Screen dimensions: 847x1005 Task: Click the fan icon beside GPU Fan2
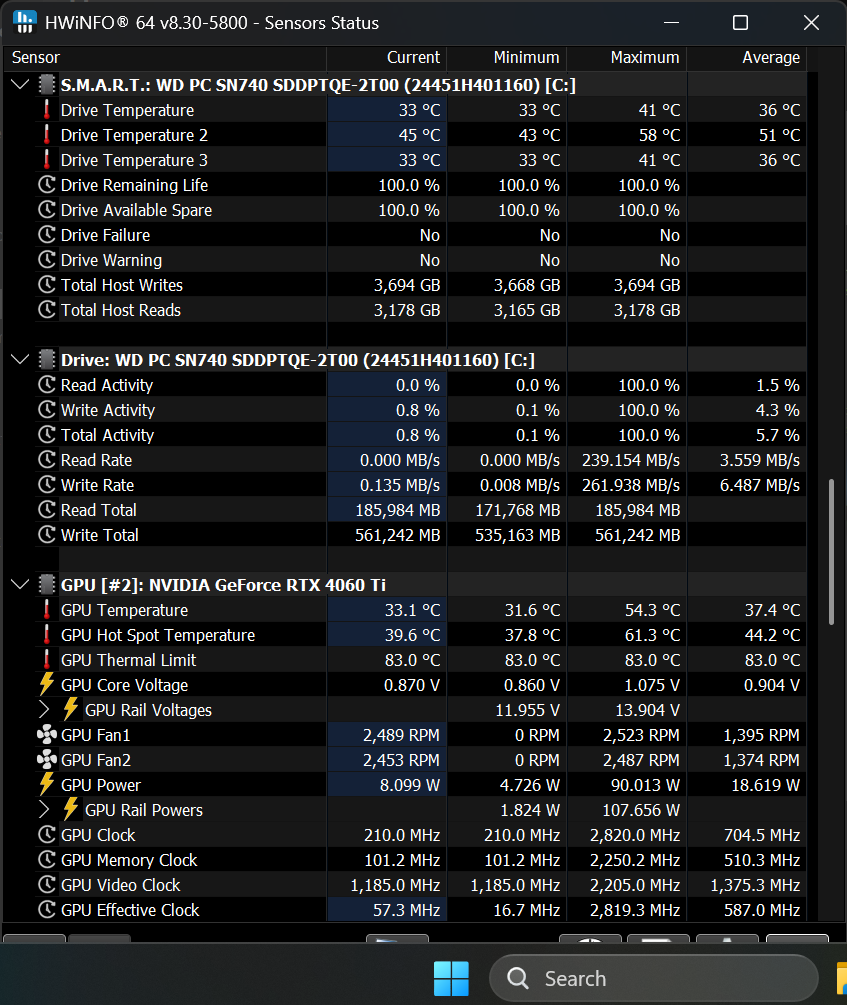pos(46,760)
